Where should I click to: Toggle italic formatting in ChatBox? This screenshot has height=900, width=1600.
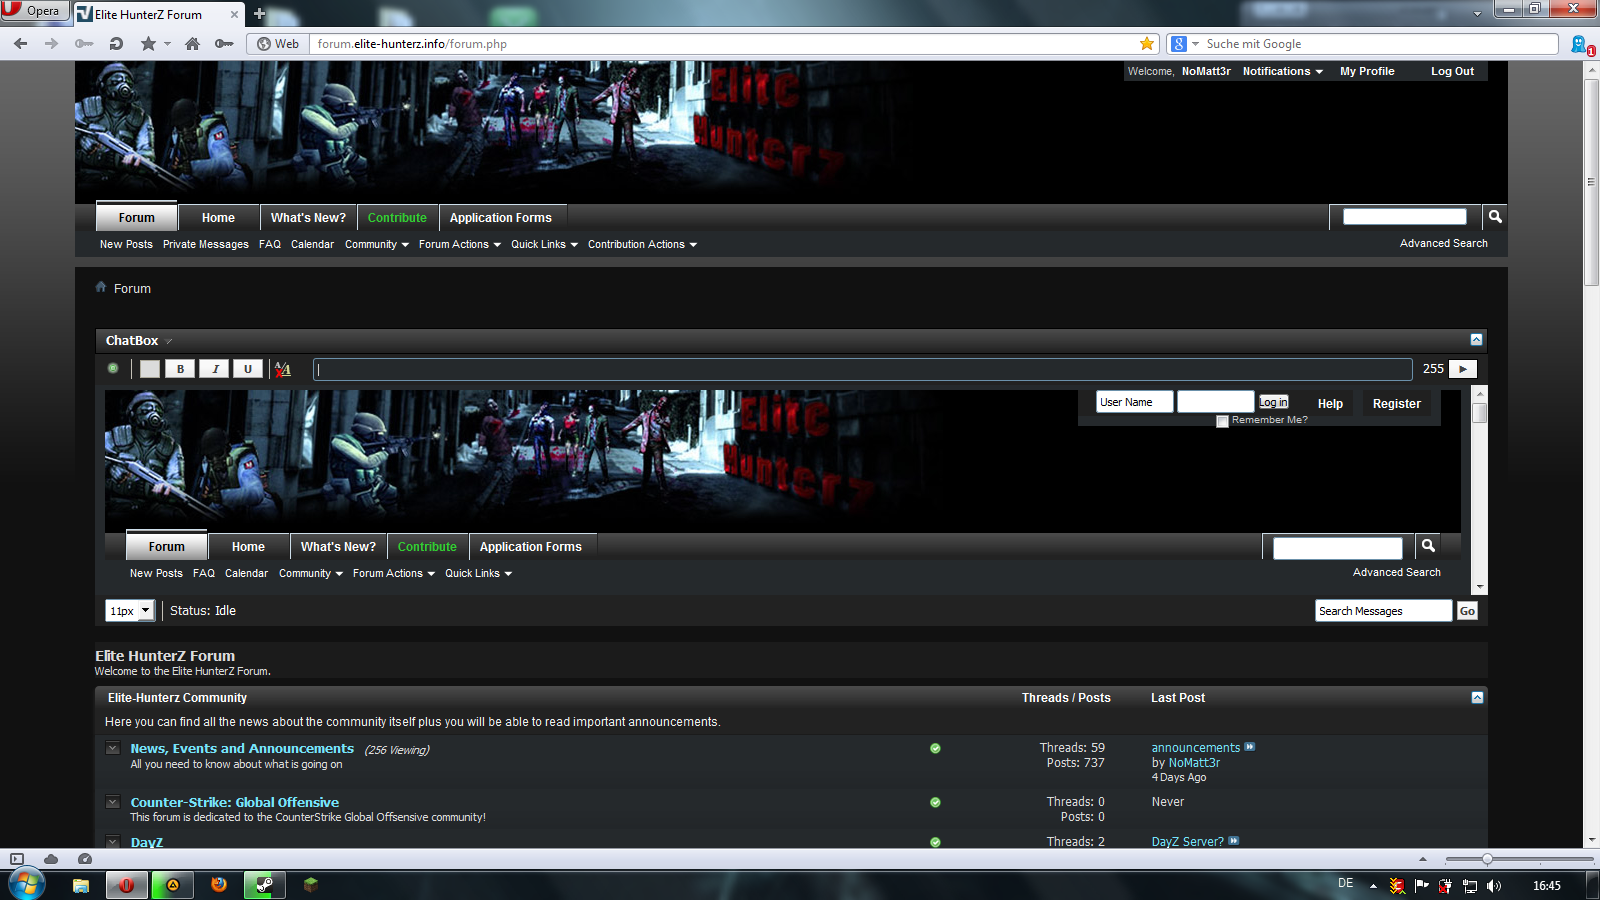pos(214,369)
